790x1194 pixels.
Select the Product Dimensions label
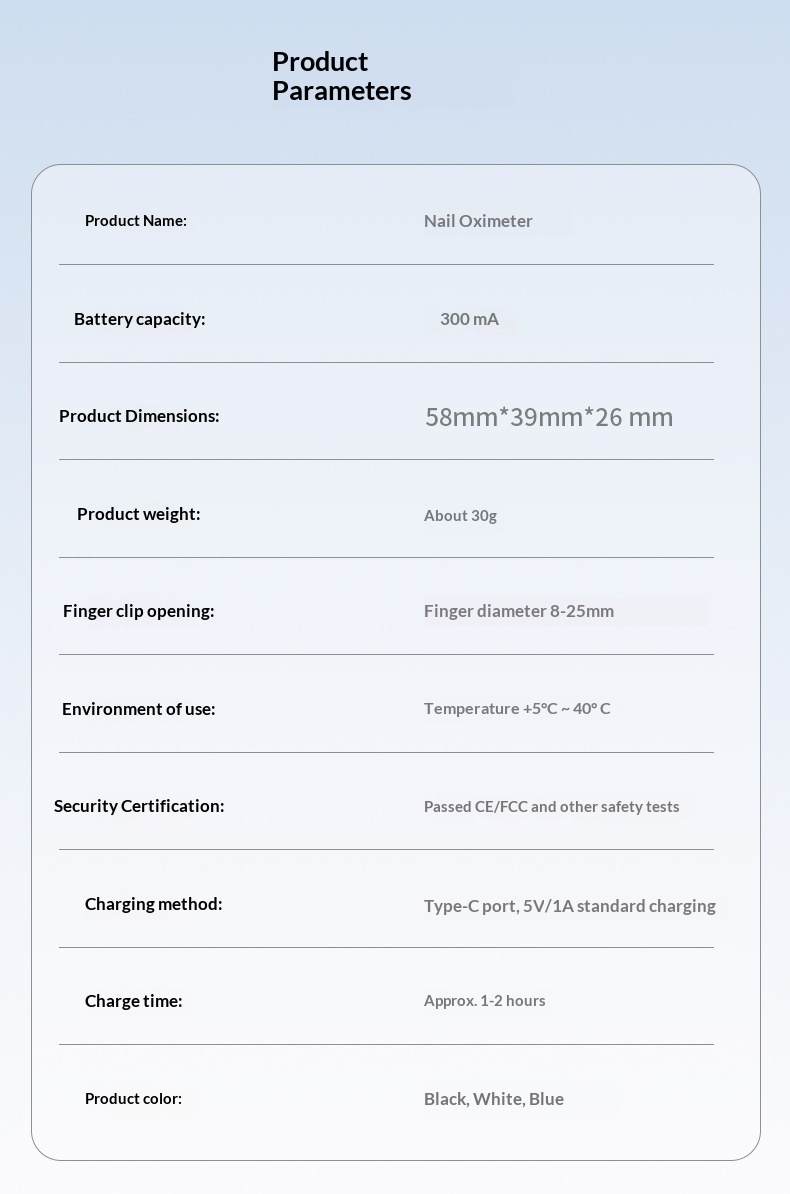(x=139, y=416)
